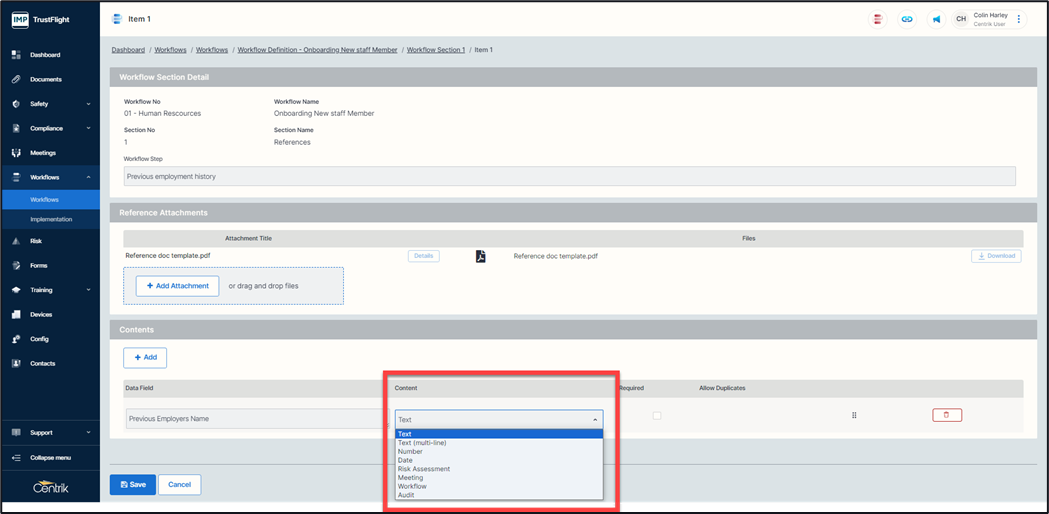Click the Save button

pos(132,484)
